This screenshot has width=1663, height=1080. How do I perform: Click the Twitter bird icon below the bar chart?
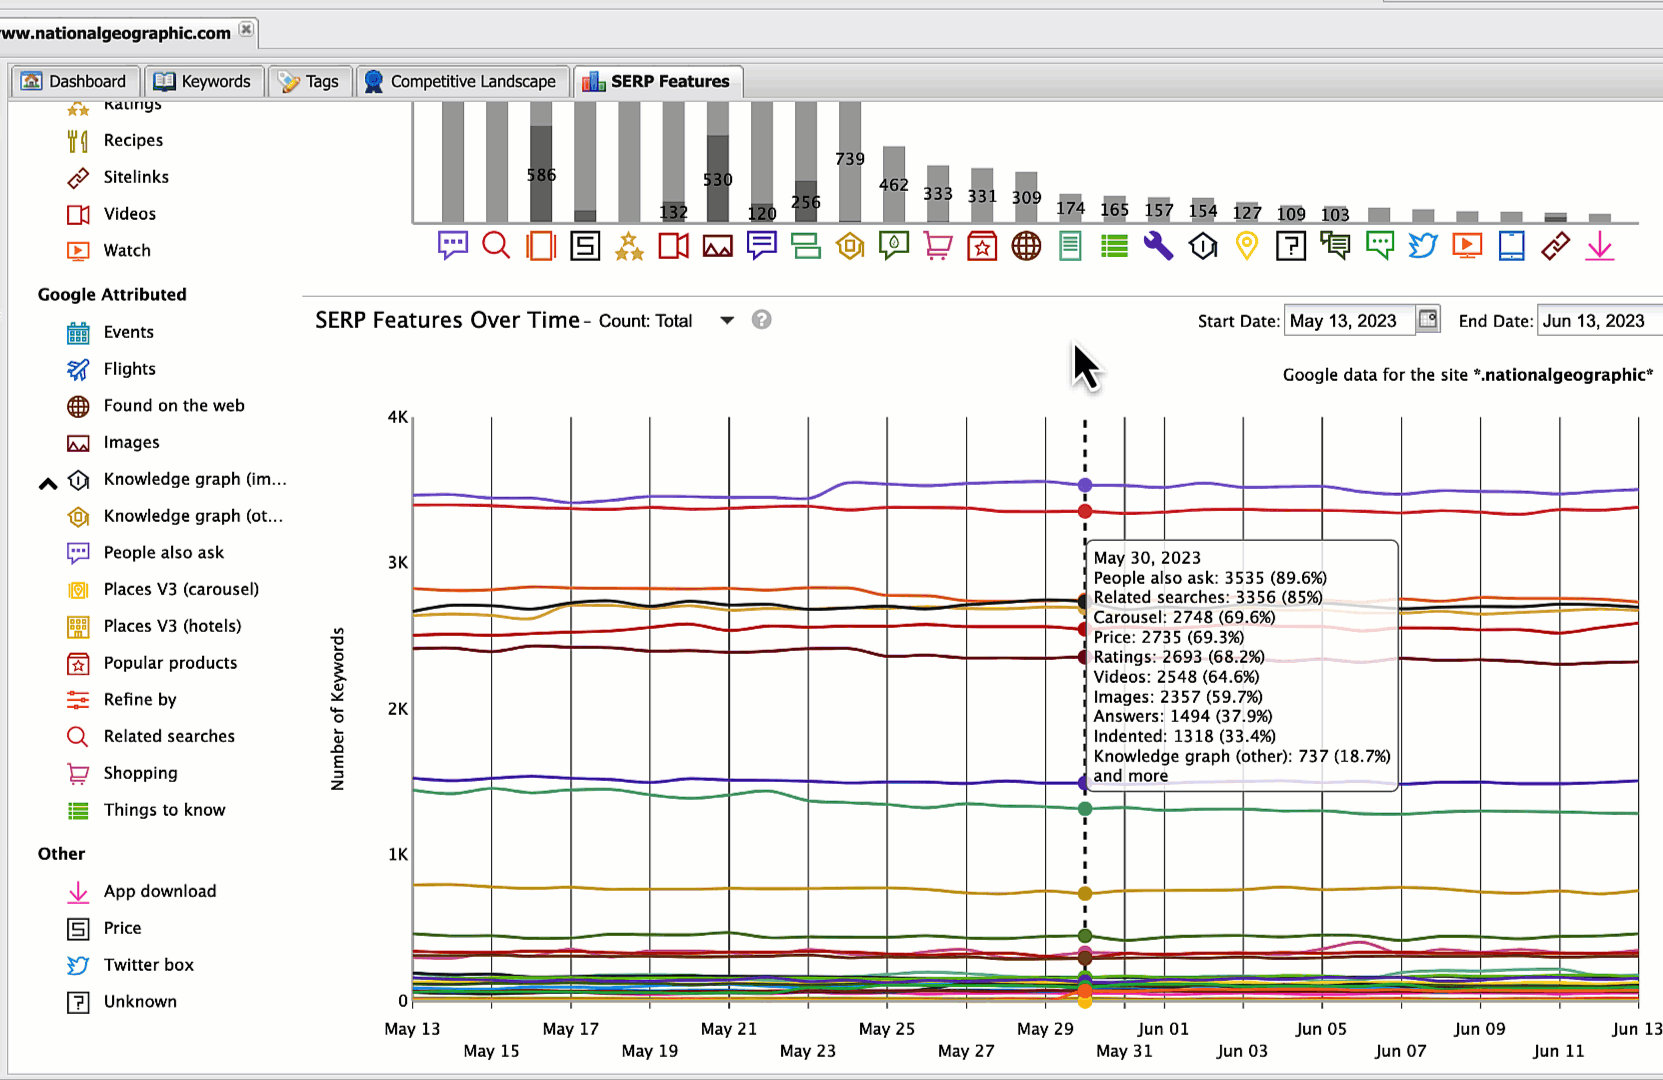click(x=1422, y=245)
